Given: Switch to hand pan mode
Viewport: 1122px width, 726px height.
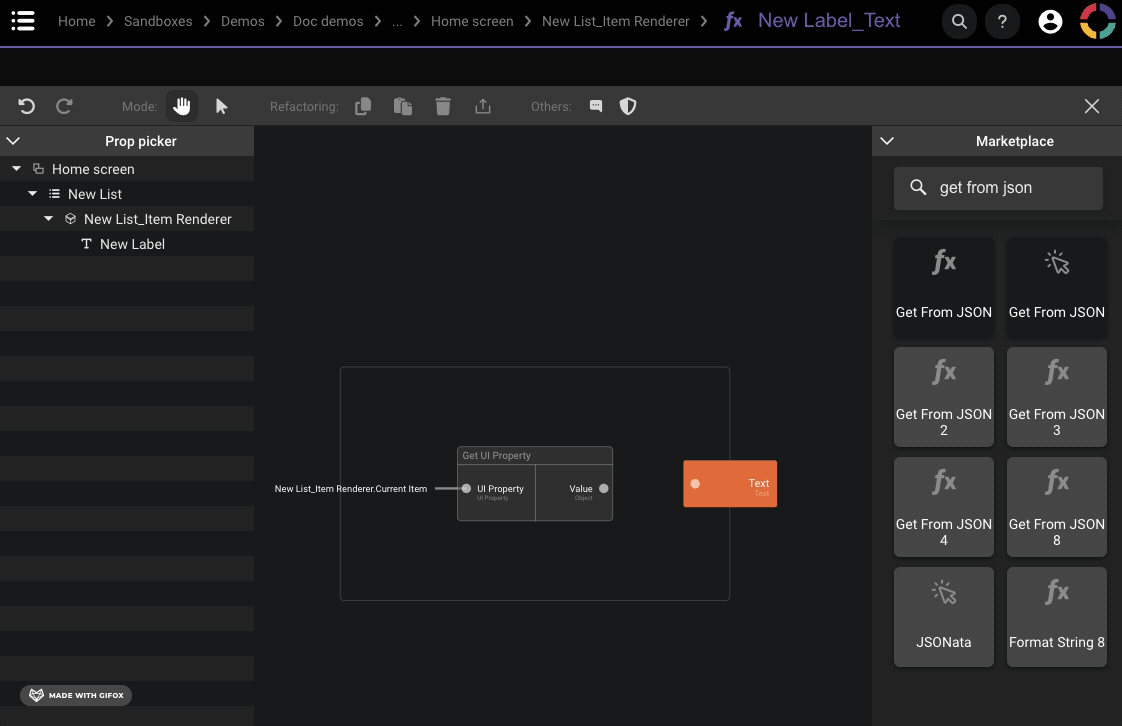Looking at the screenshot, I should (182, 106).
